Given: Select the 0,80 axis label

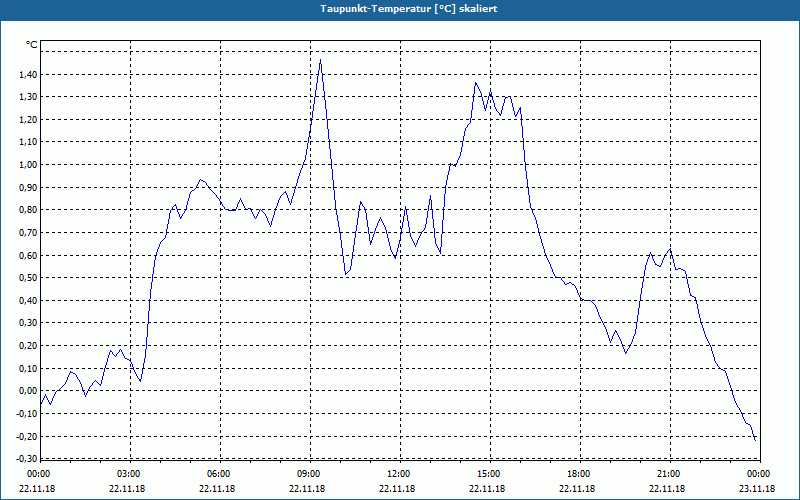Looking at the screenshot, I should [28, 210].
